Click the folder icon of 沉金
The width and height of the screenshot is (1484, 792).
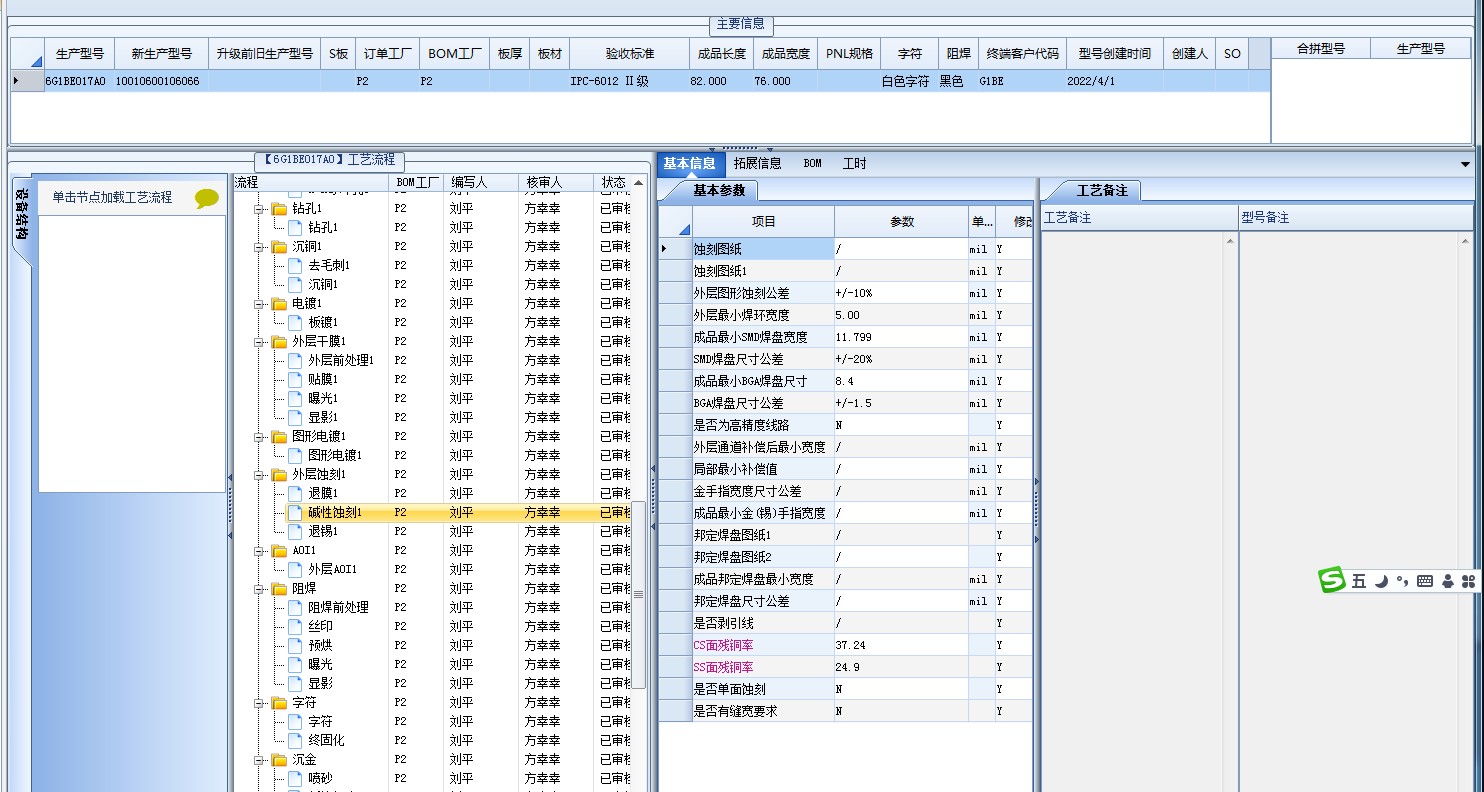coord(279,759)
